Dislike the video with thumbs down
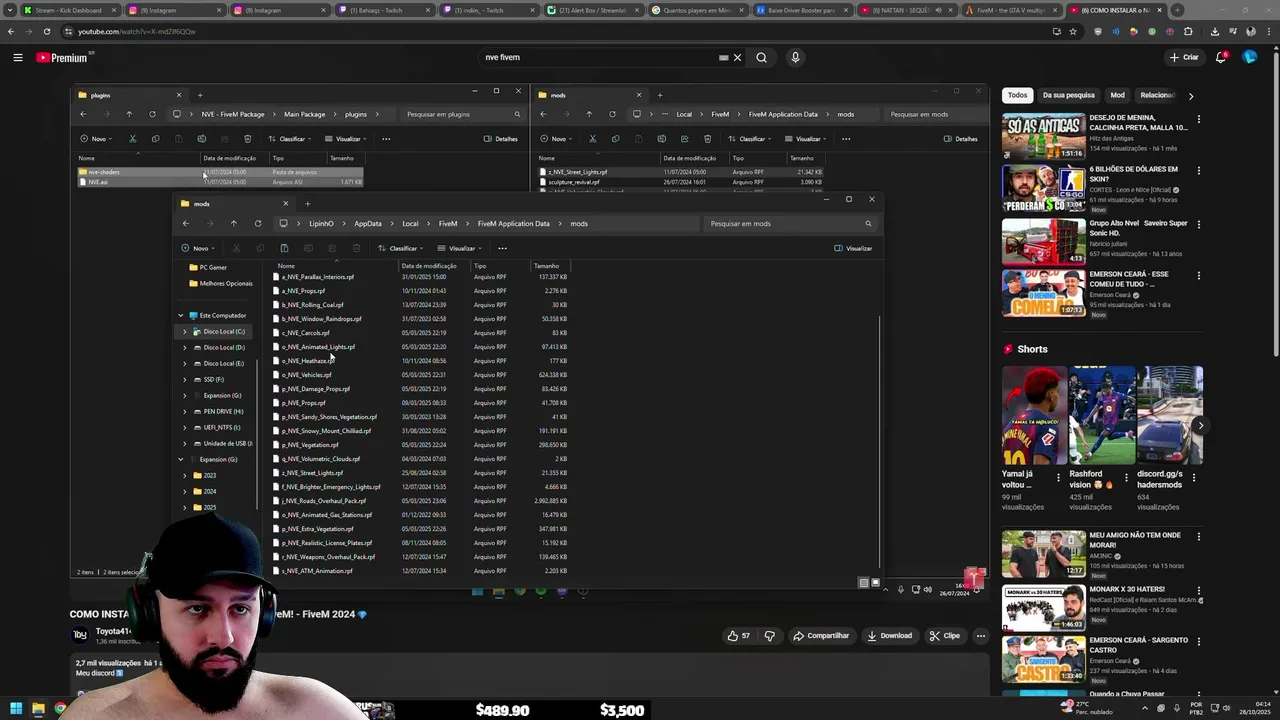1280x720 pixels. 769,635
